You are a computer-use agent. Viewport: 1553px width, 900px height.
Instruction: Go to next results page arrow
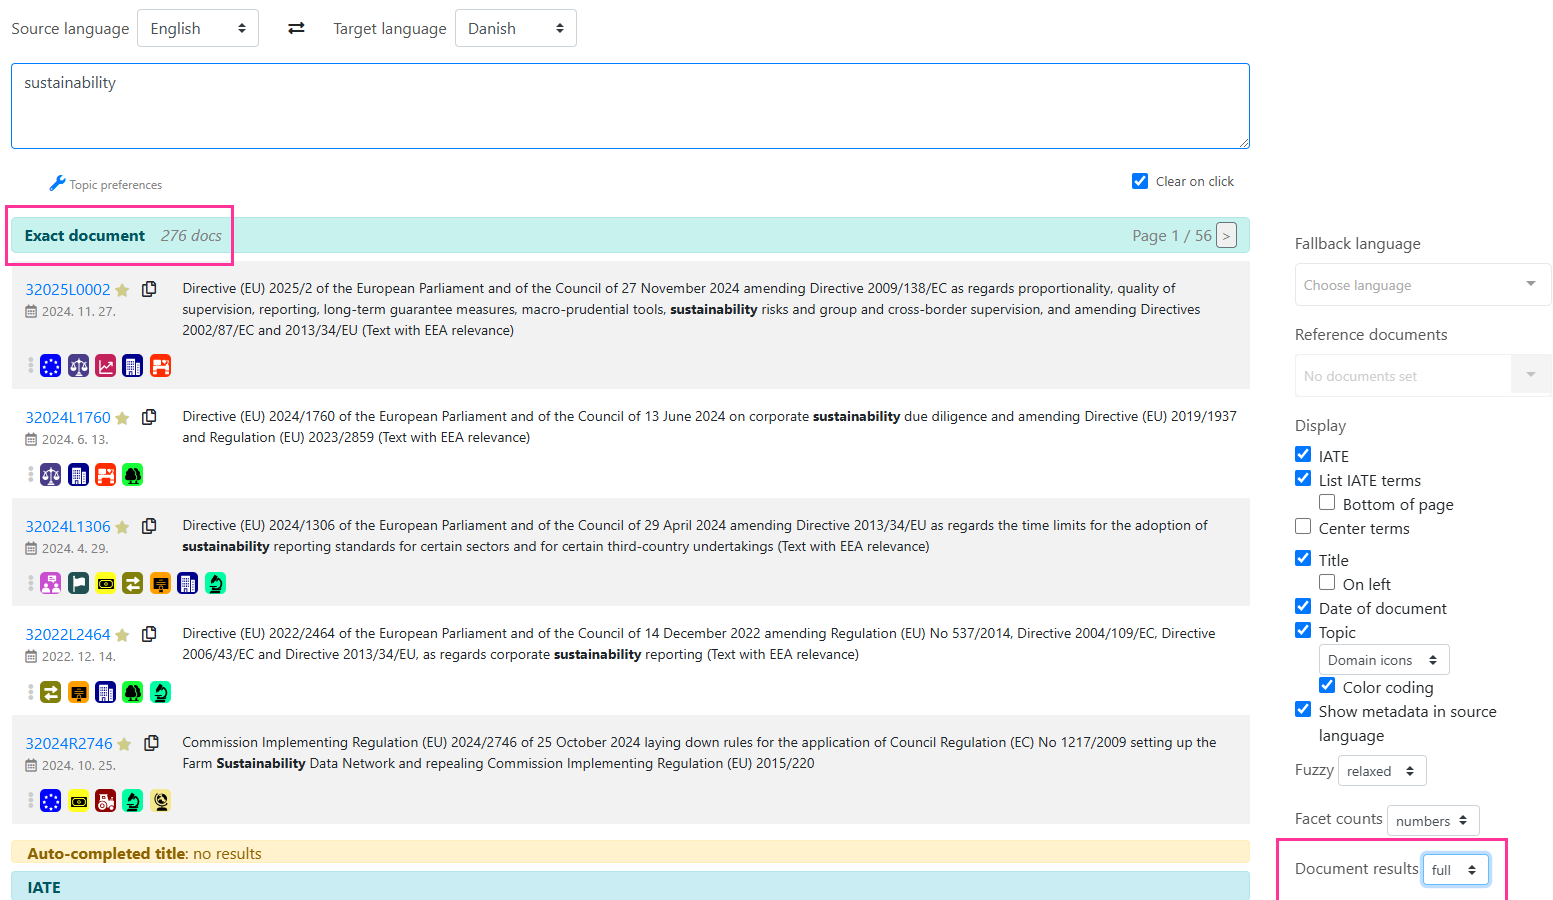coord(1226,236)
